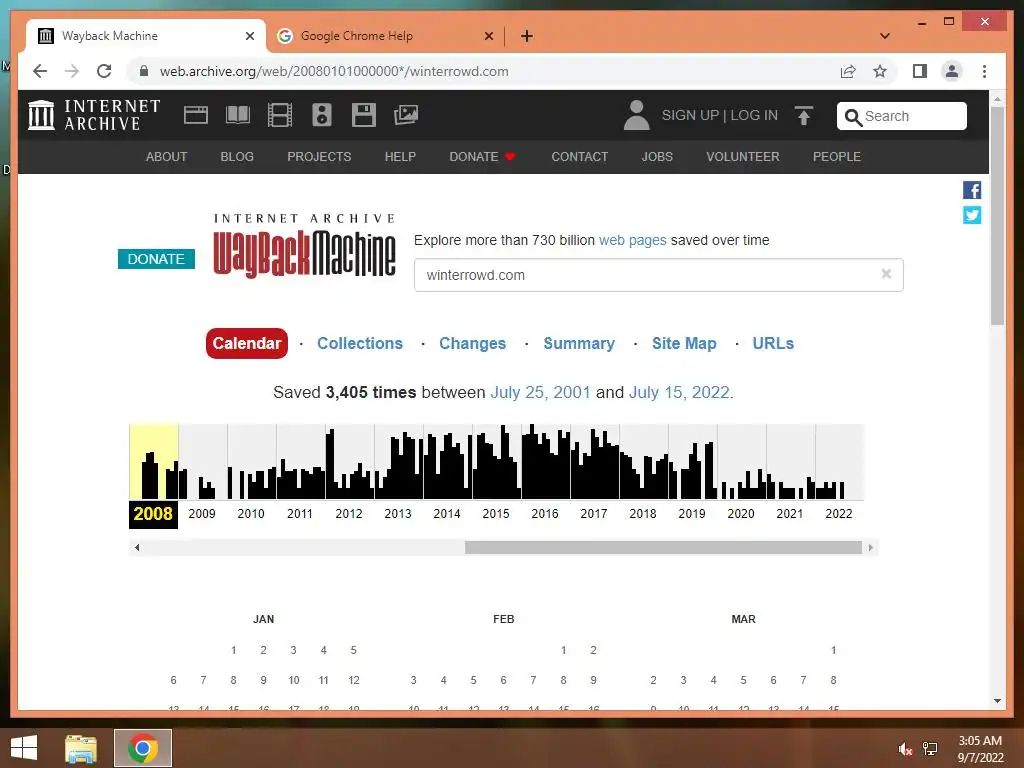Select the Calendar view tab

pyautogui.click(x=247, y=344)
